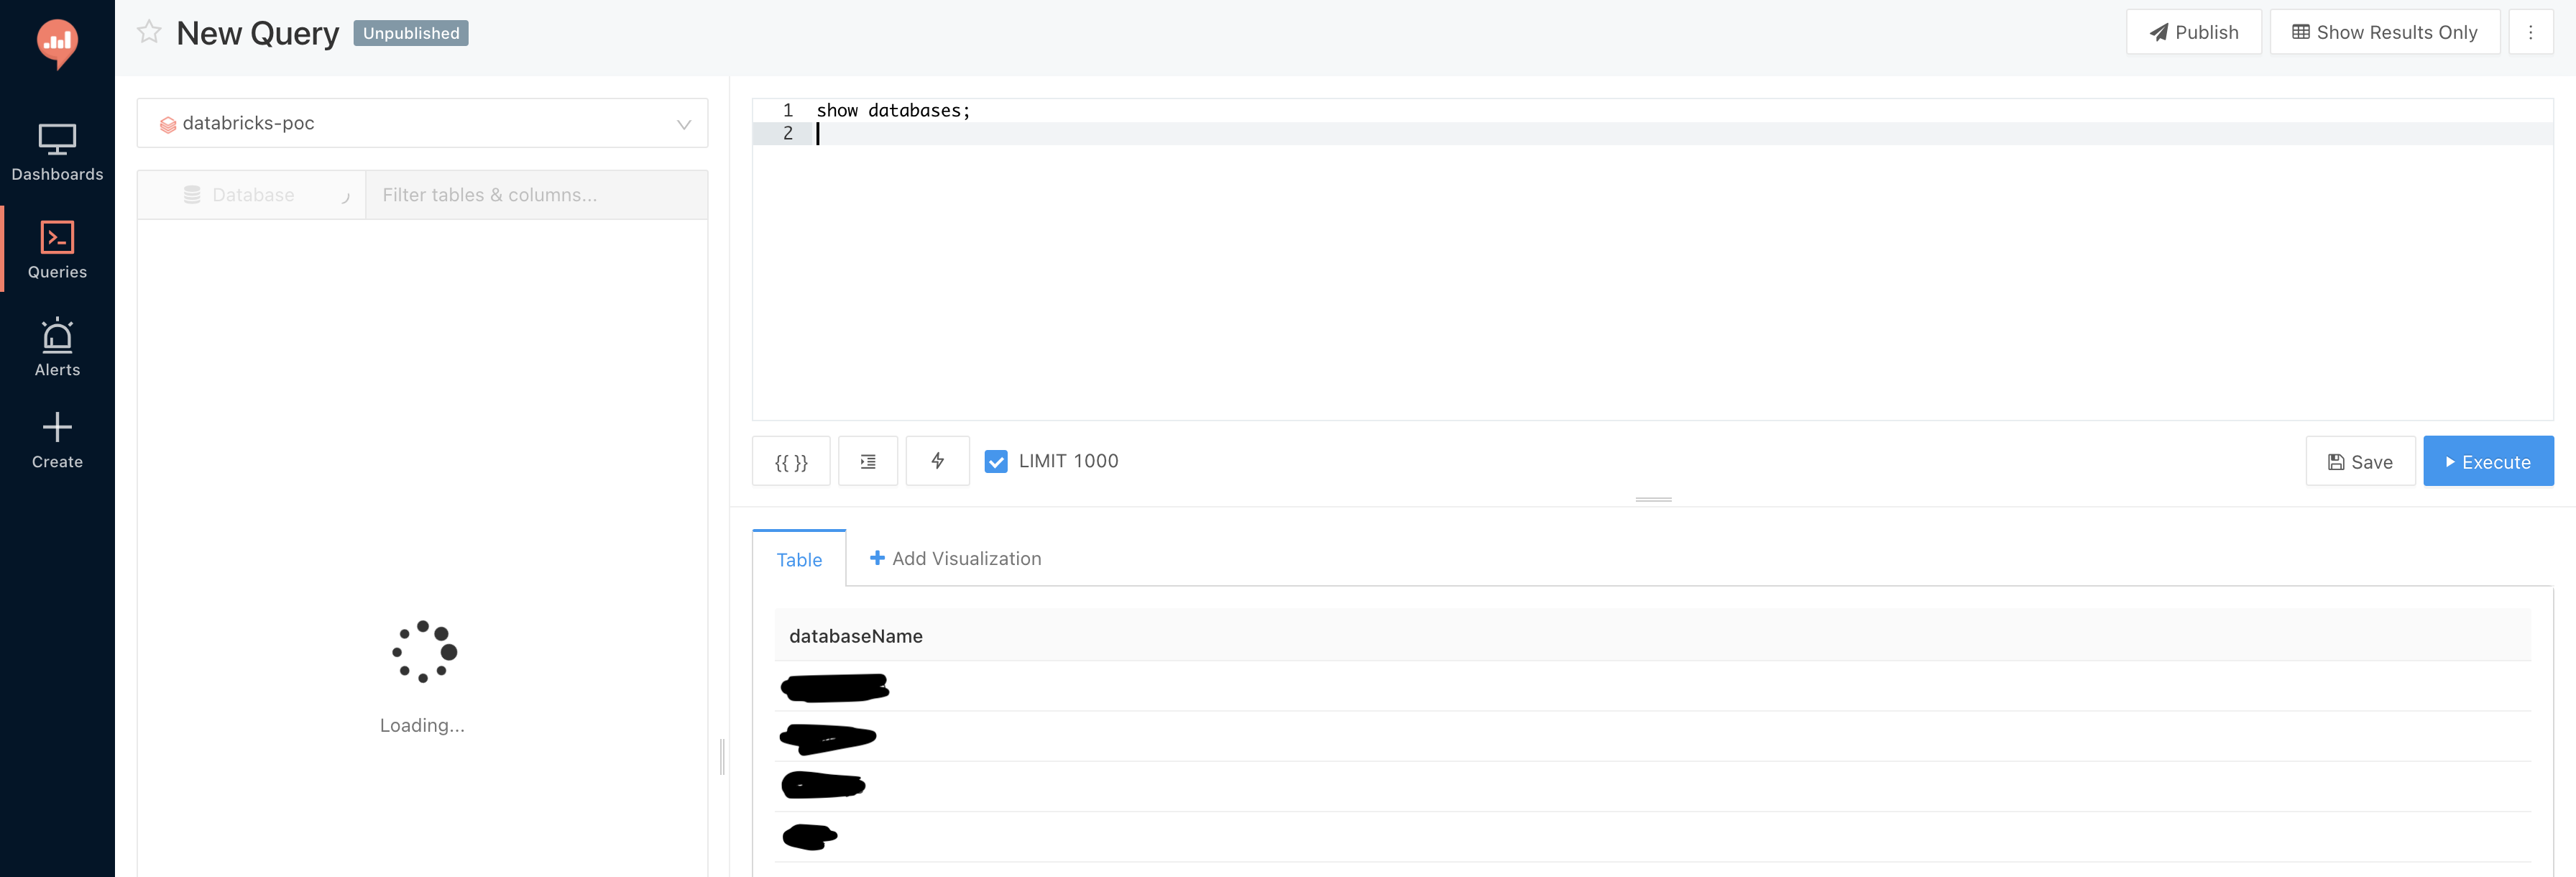This screenshot has width=2576, height=877.
Task: Open the Dashboards sidebar section
Action: [57, 153]
